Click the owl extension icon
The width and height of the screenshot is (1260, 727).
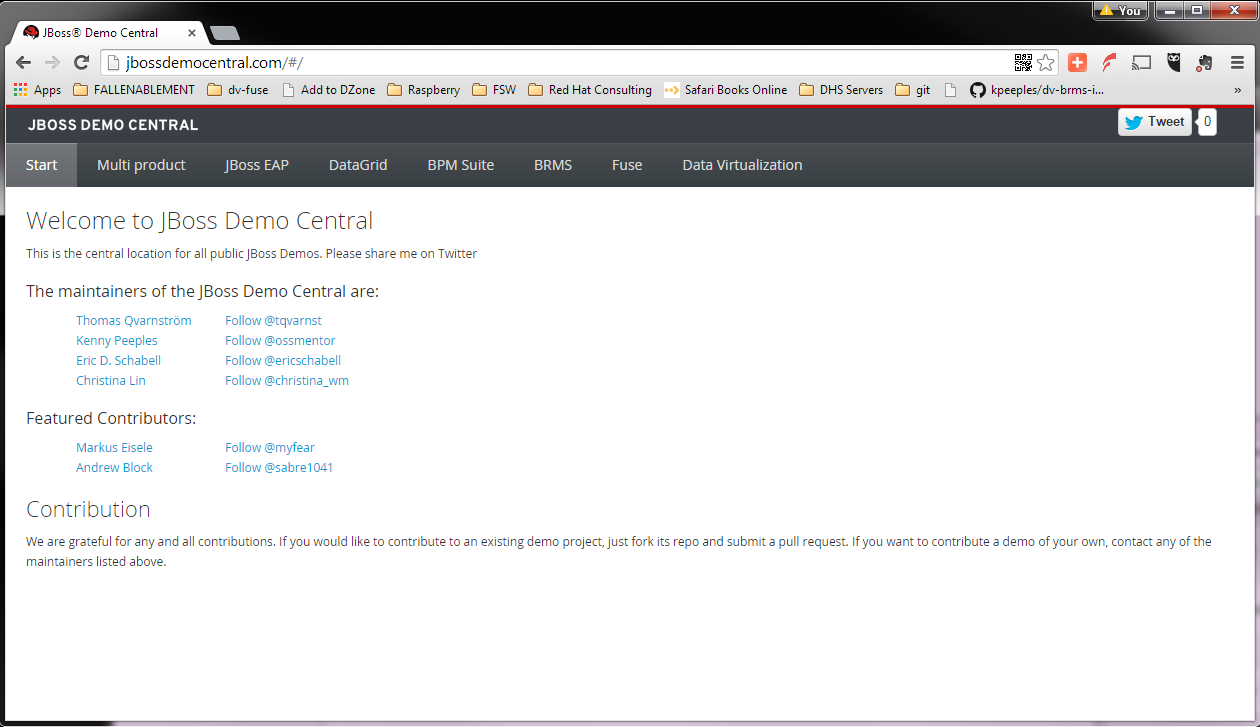pos(1174,63)
